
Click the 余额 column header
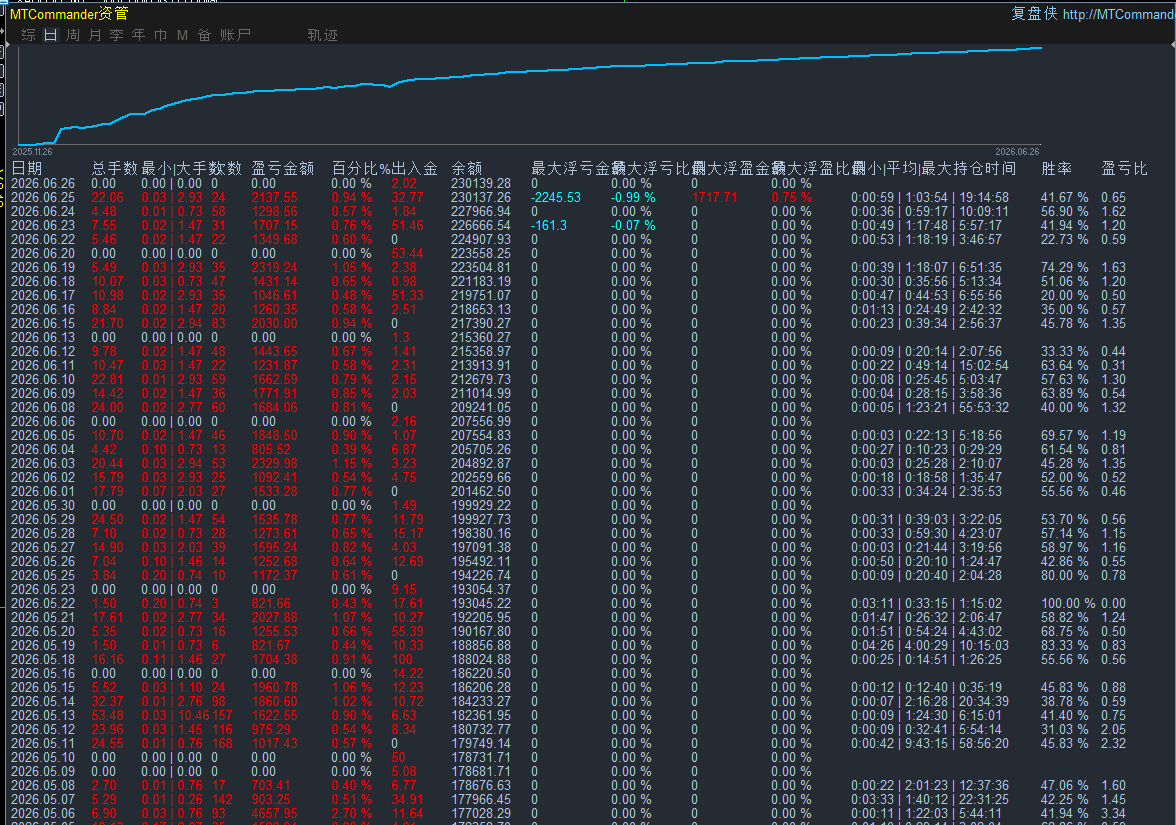pos(466,169)
